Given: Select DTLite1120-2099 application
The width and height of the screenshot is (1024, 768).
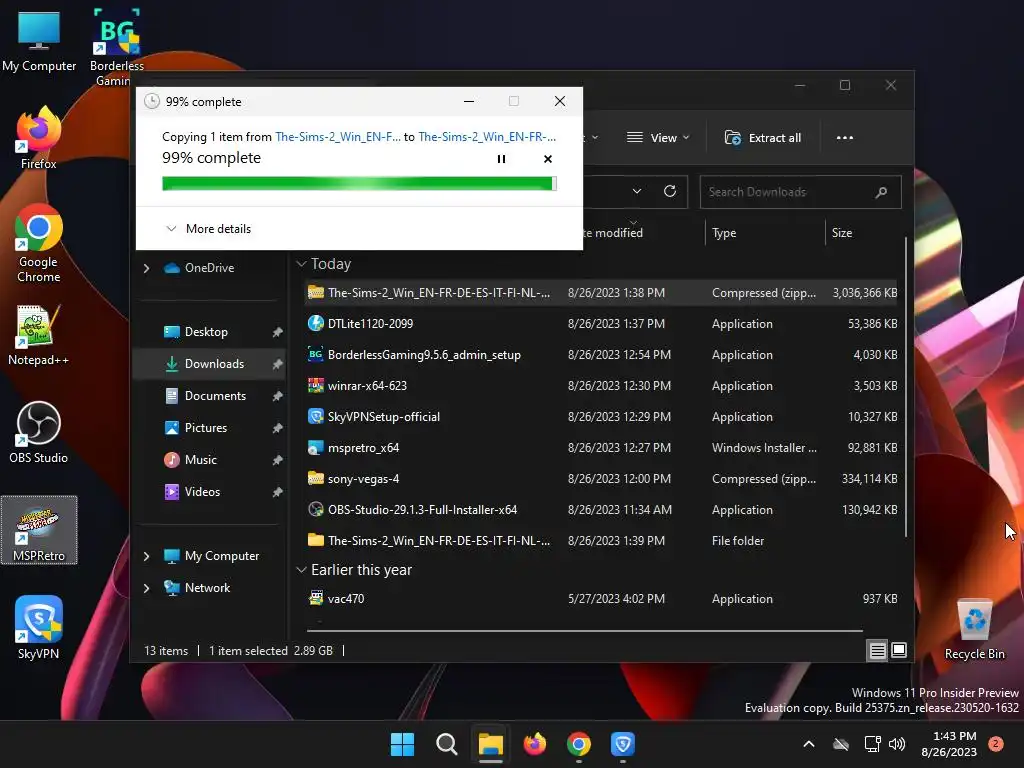Looking at the screenshot, I should click(602, 323).
